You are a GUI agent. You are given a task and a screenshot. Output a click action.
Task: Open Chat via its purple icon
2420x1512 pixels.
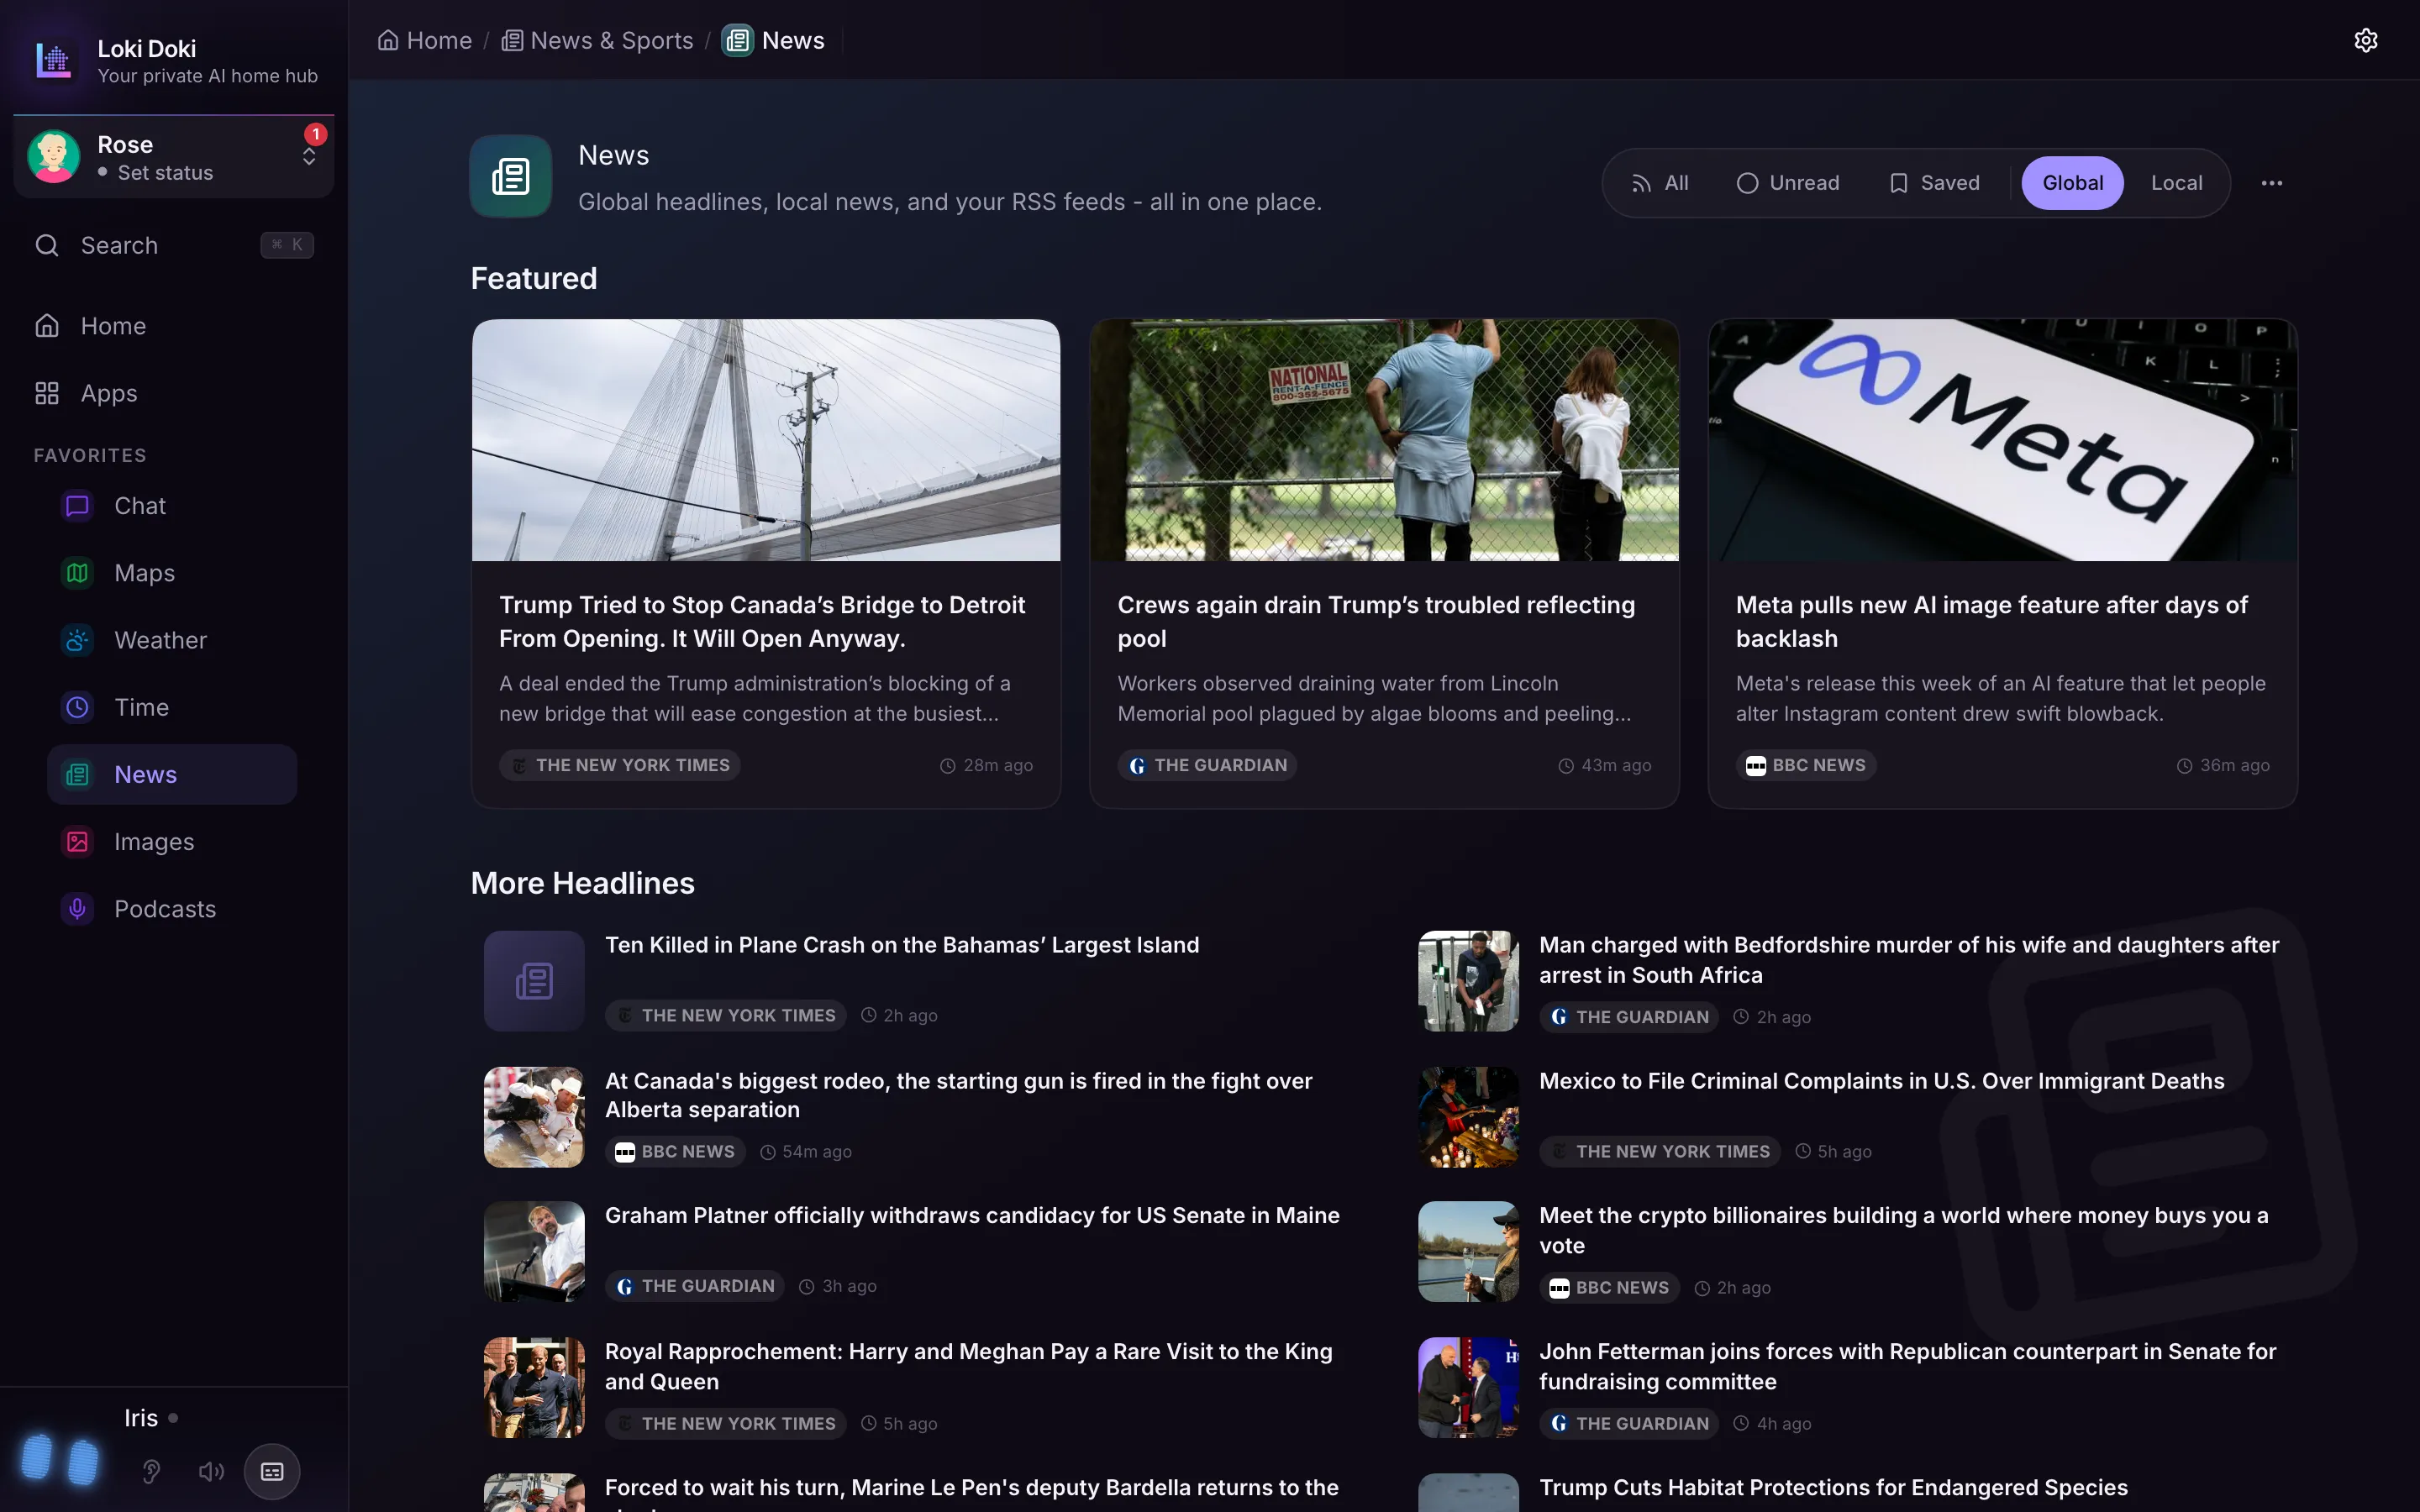pyautogui.click(x=77, y=506)
